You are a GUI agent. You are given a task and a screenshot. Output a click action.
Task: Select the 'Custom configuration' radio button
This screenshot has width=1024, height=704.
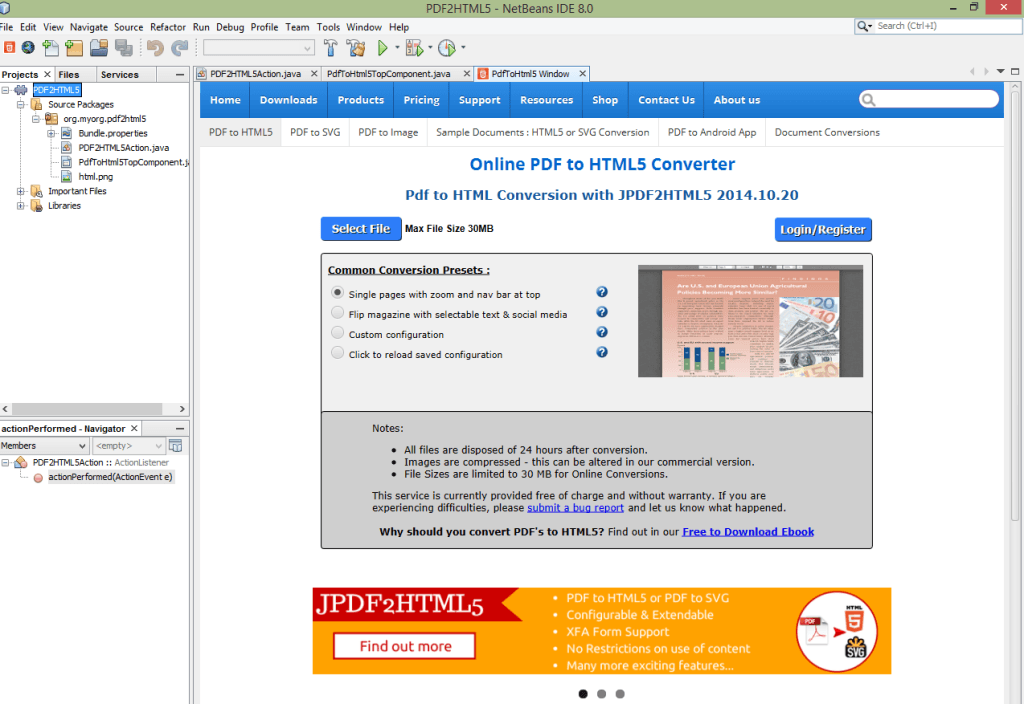(x=337, y=332)
